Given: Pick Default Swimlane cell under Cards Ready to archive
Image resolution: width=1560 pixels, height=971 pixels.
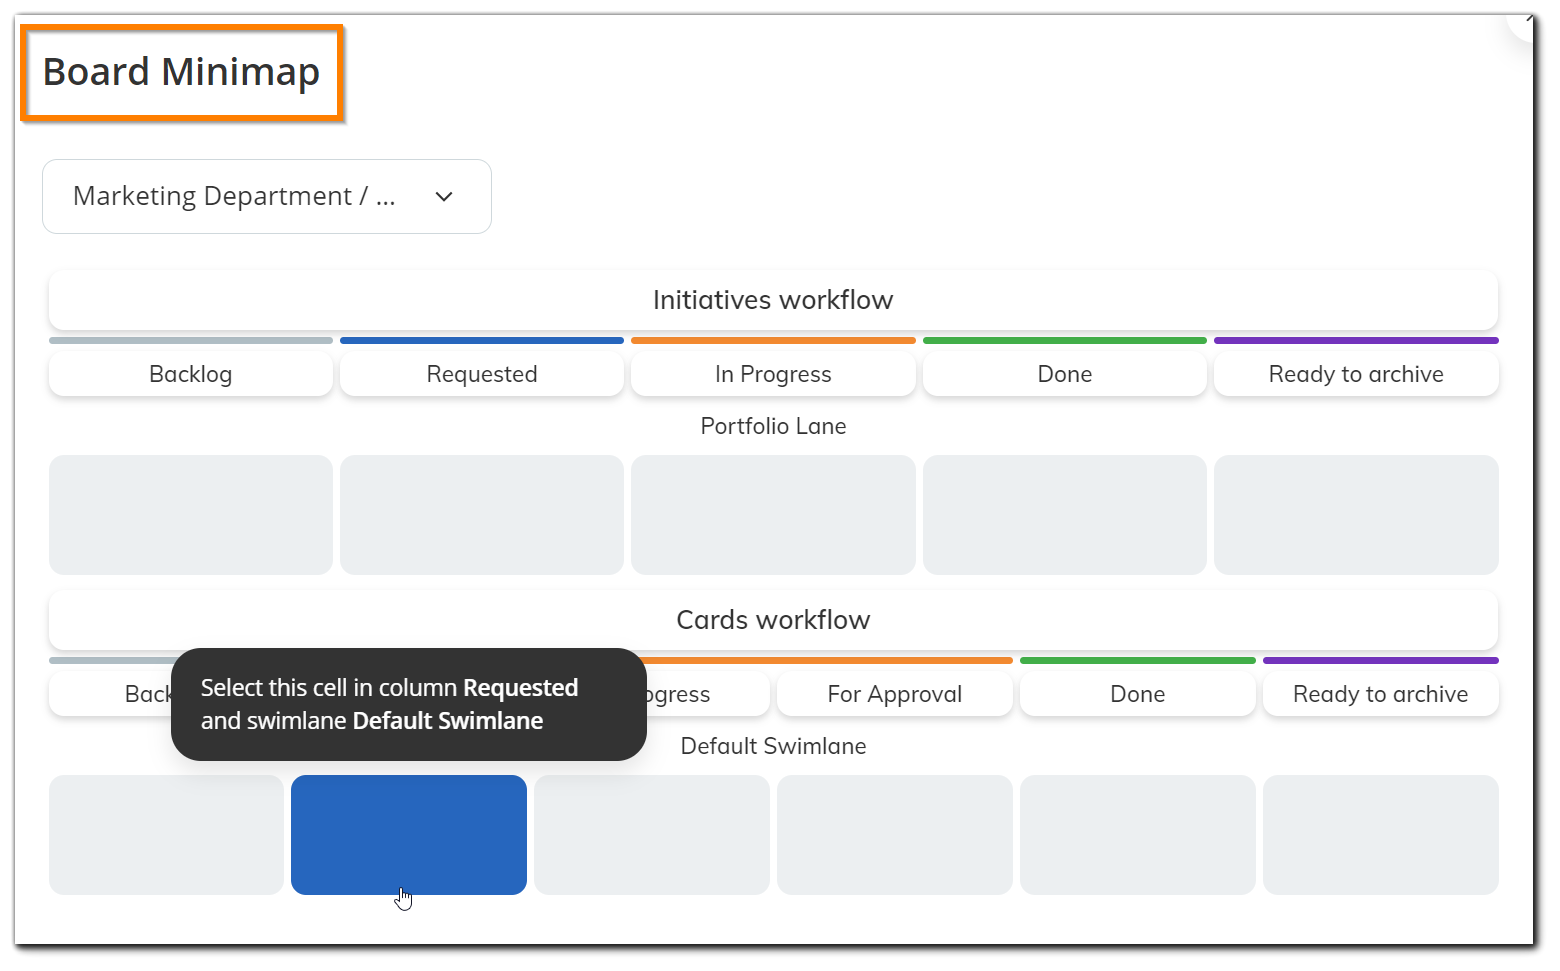Looking at the screenshot, I should click(1380, 835).
